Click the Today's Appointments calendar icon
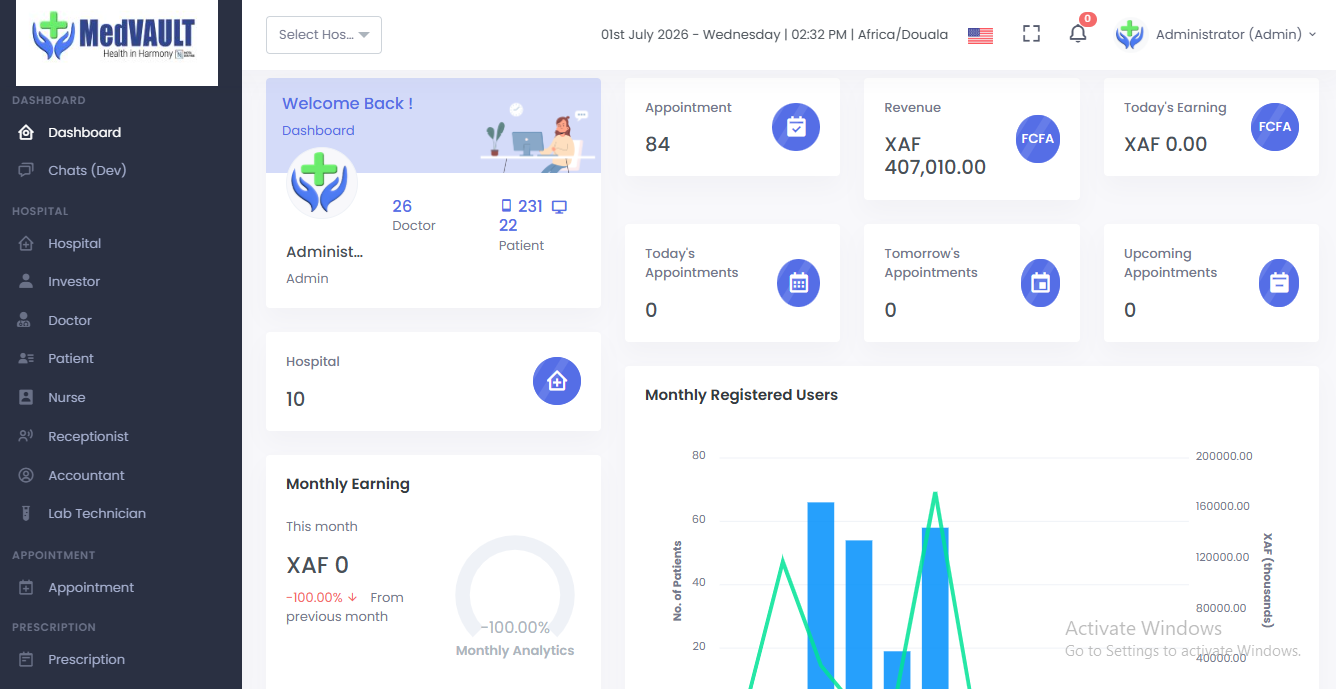 tap(798, 283)
